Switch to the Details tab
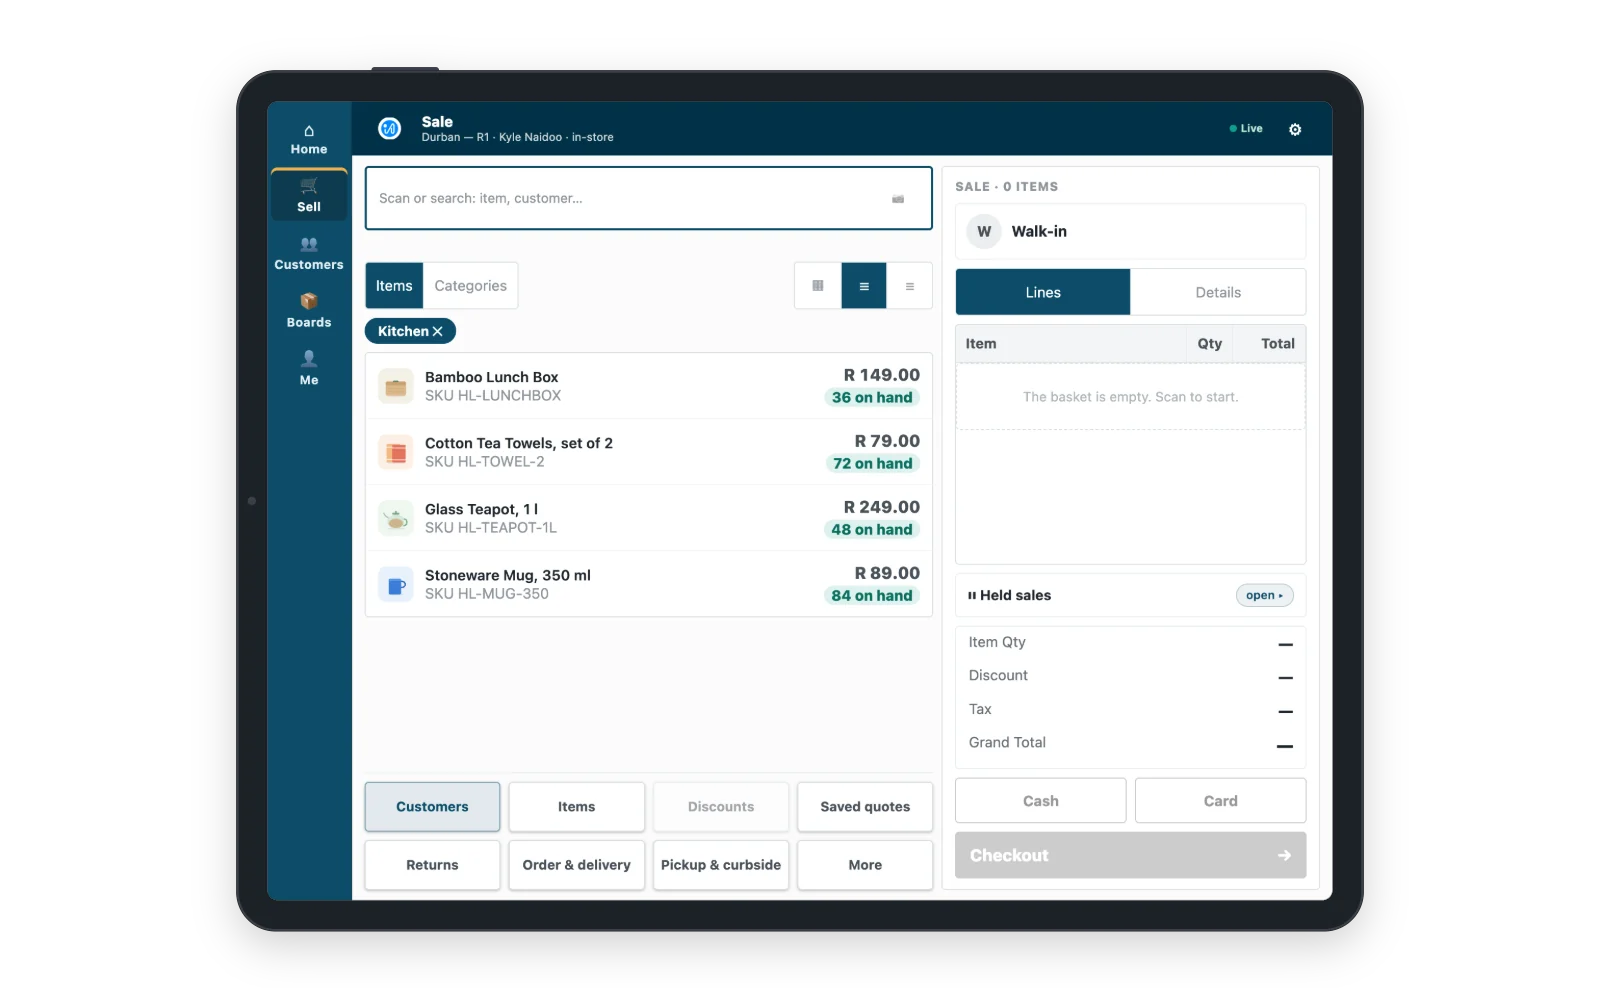Image resolution: width=1600 pixels, height=1000 pixels. point(1218,292)
